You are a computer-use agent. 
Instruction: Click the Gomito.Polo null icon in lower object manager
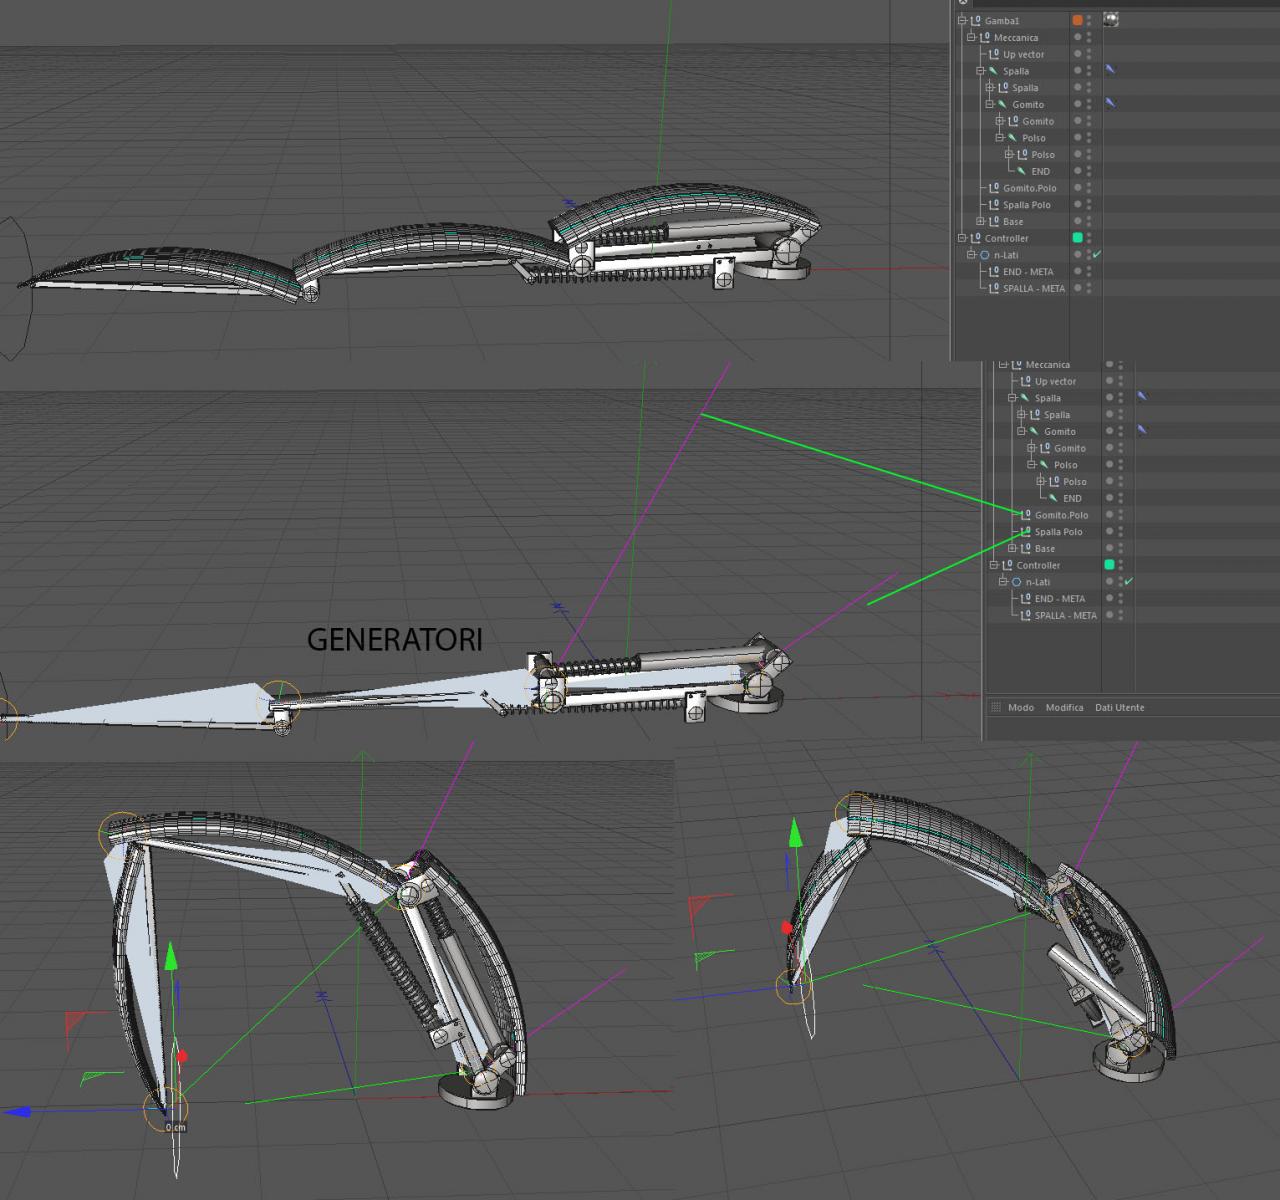pos(1025,515)
